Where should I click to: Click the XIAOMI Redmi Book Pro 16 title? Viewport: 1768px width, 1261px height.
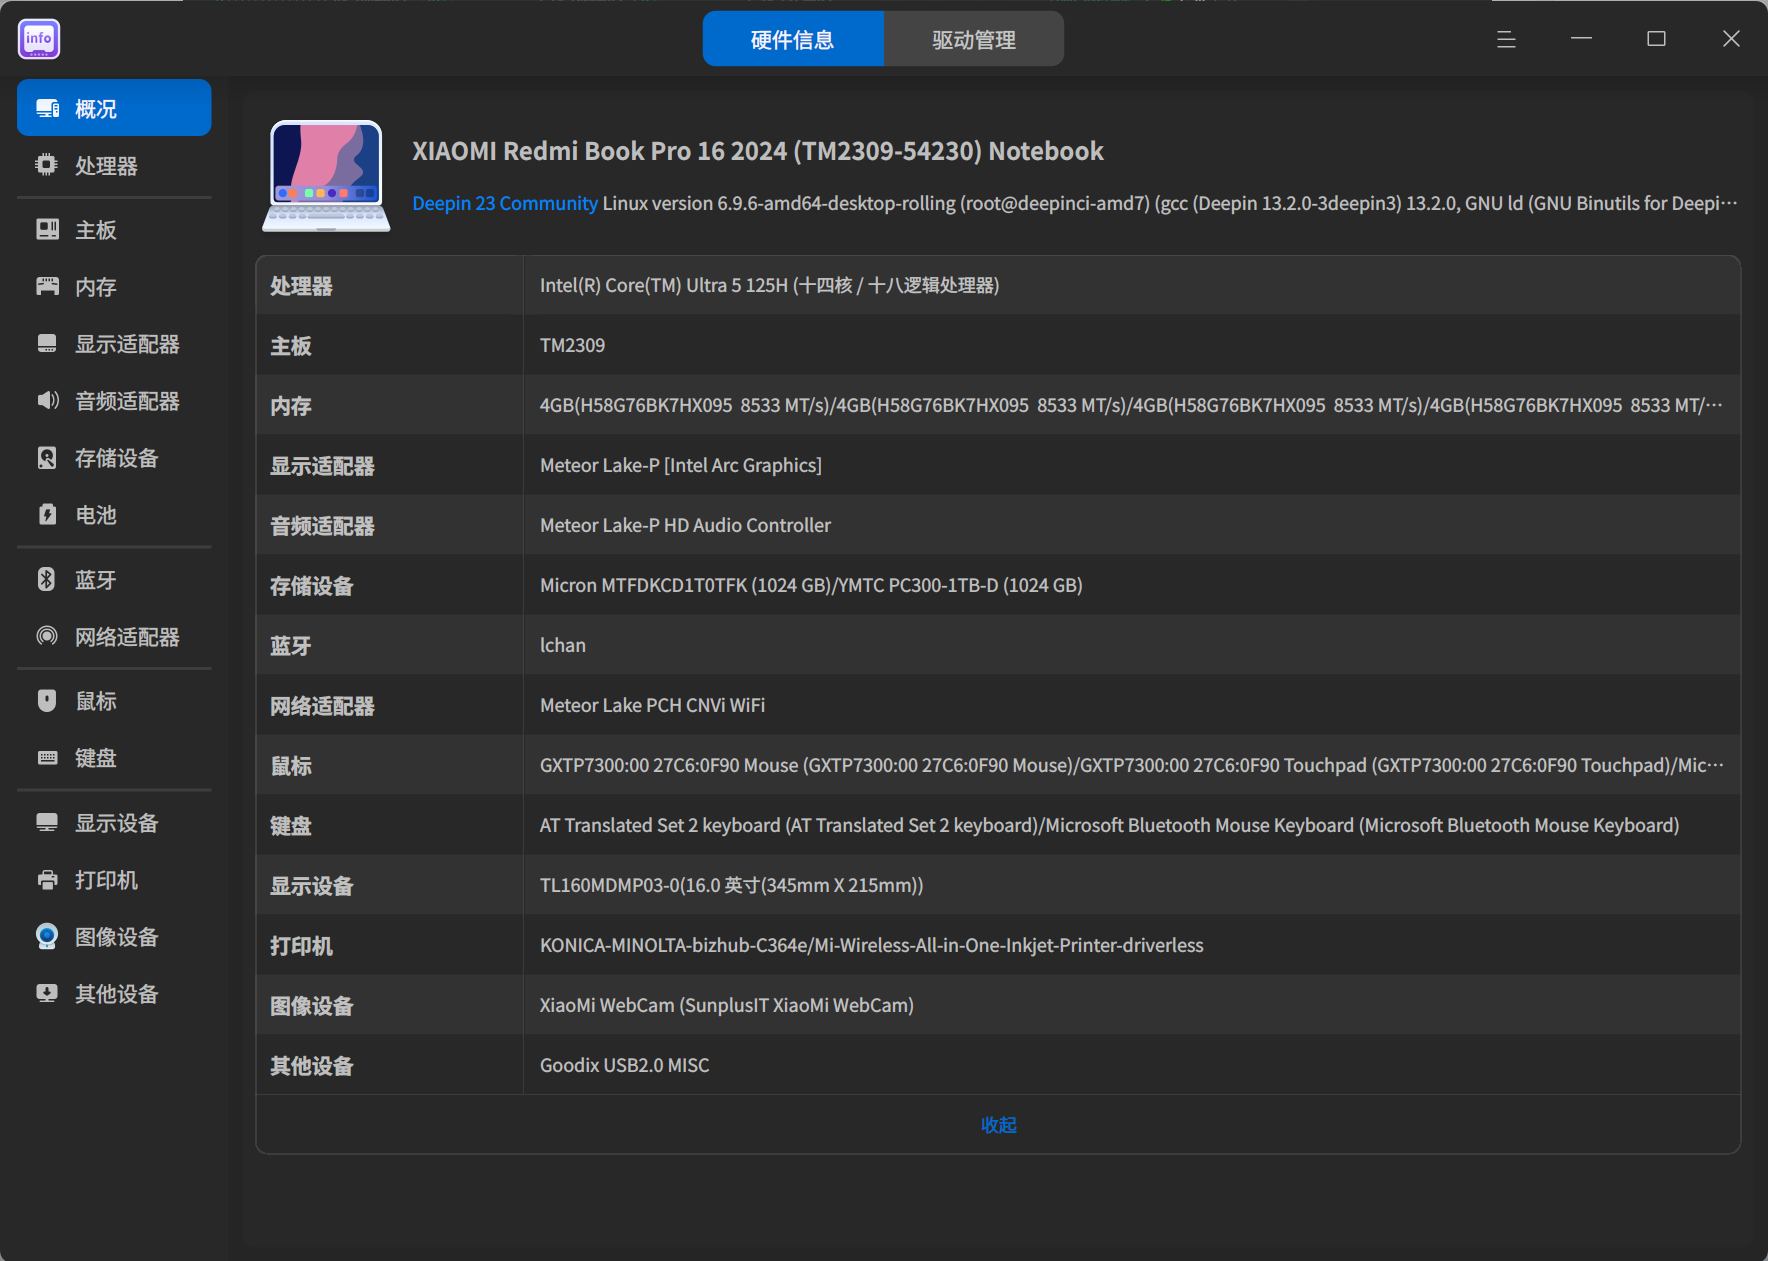pos(758,151)
